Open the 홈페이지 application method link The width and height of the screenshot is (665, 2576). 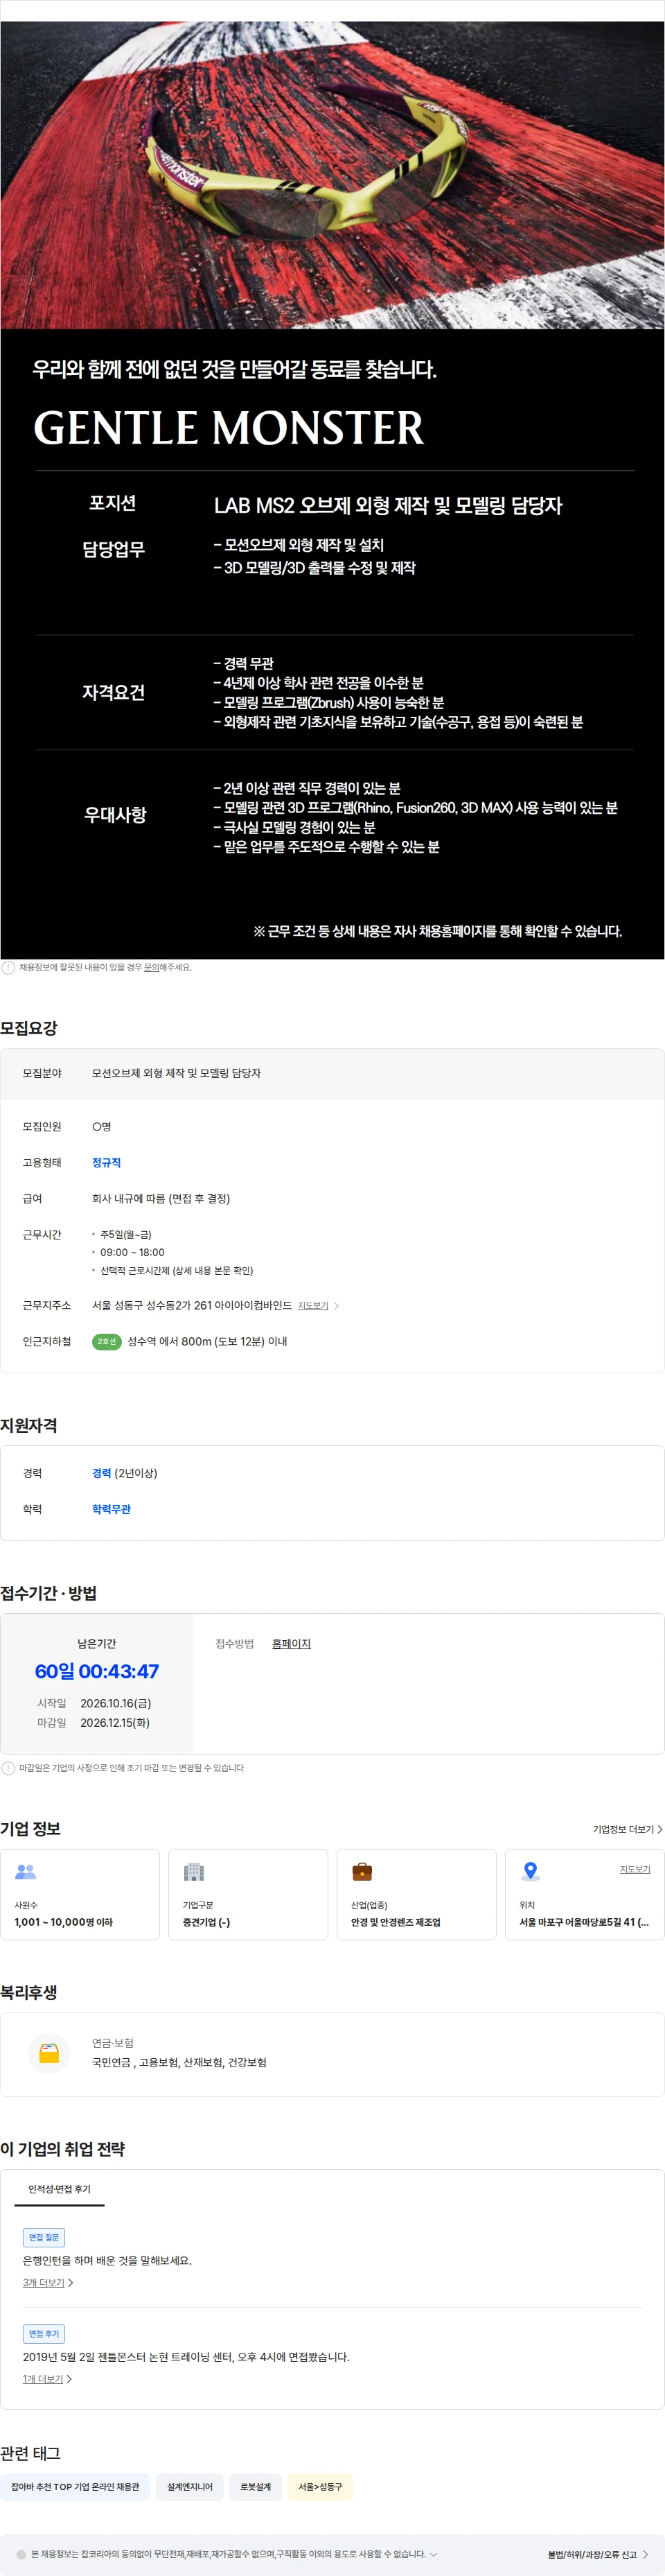click(291, 1644)
